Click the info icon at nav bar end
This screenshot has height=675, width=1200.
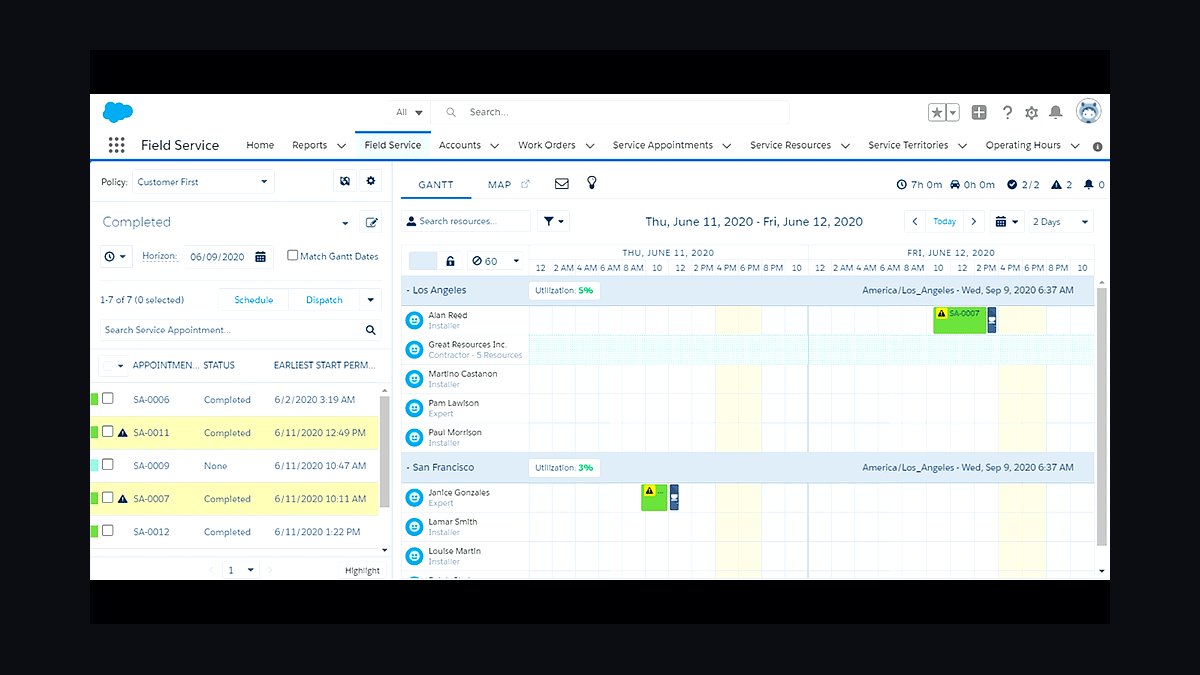point(1097,146)
